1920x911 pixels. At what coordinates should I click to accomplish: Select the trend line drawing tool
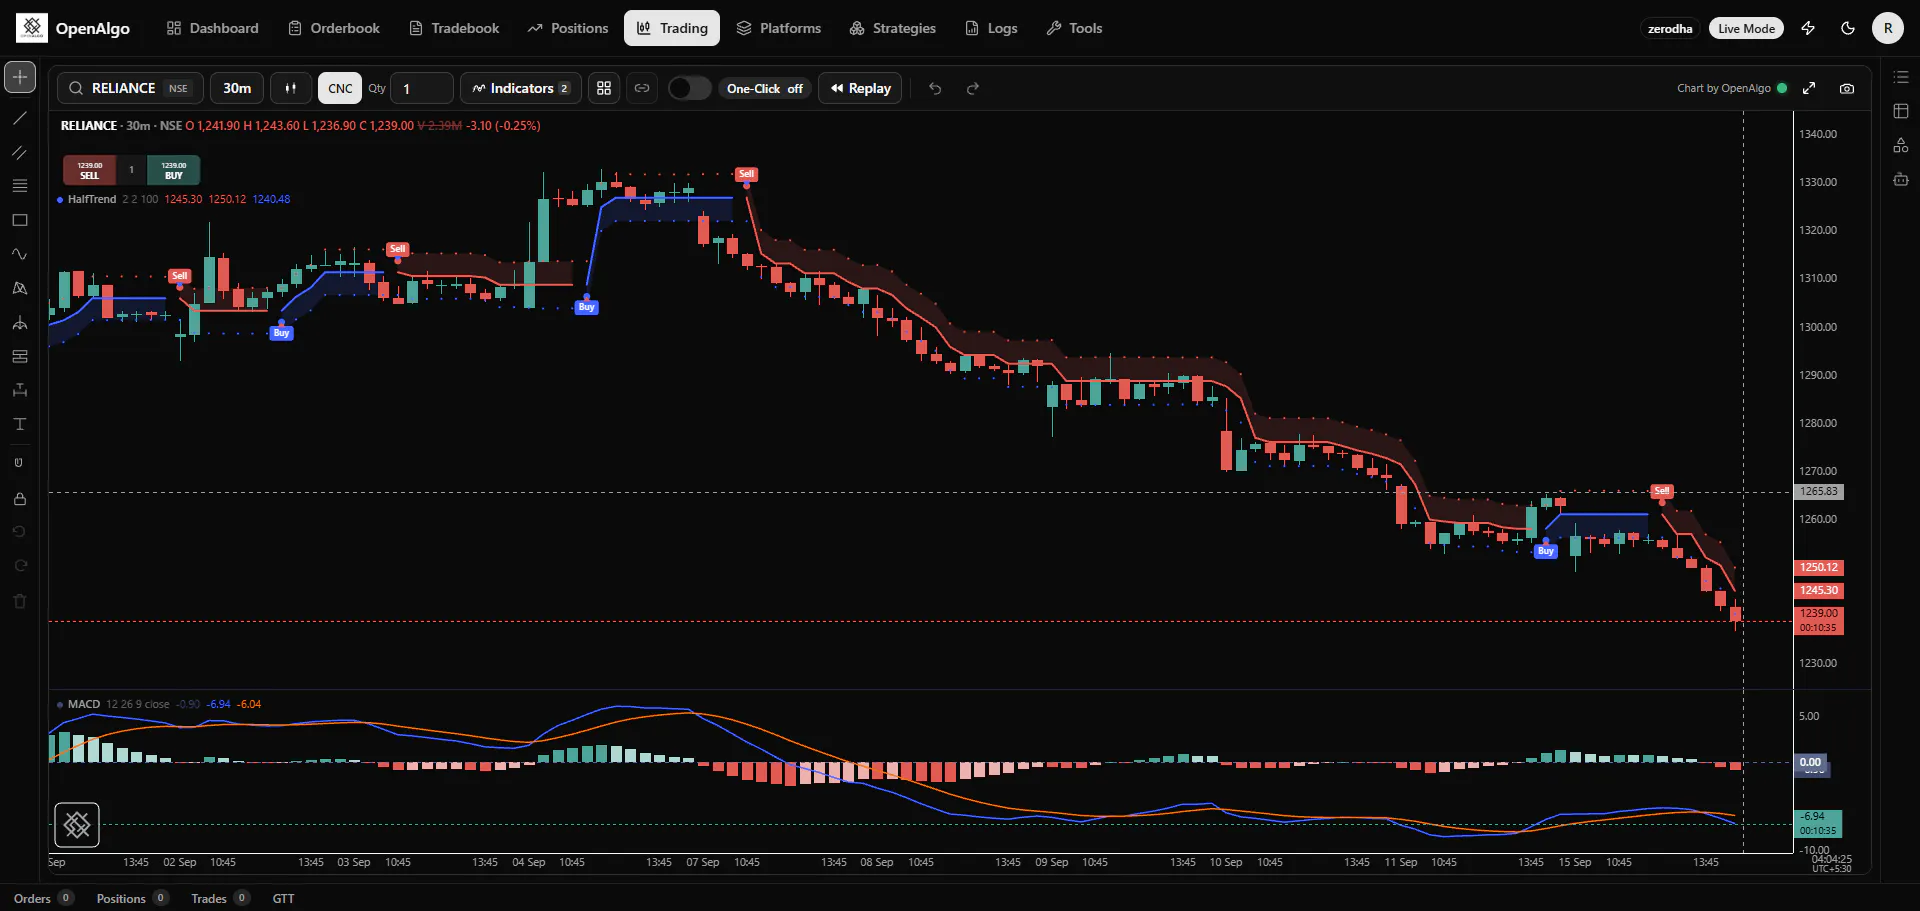(19, 118)
